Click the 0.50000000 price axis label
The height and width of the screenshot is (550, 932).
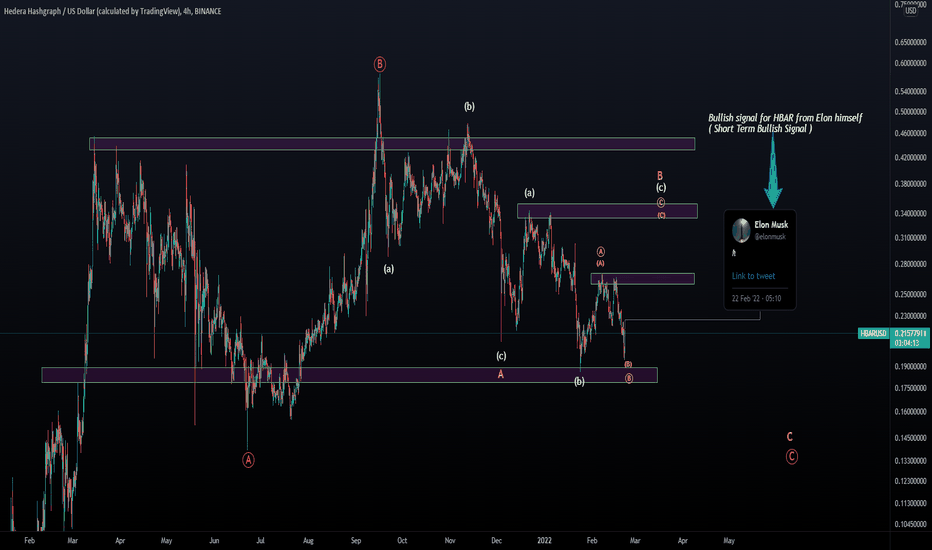point(910,112)
